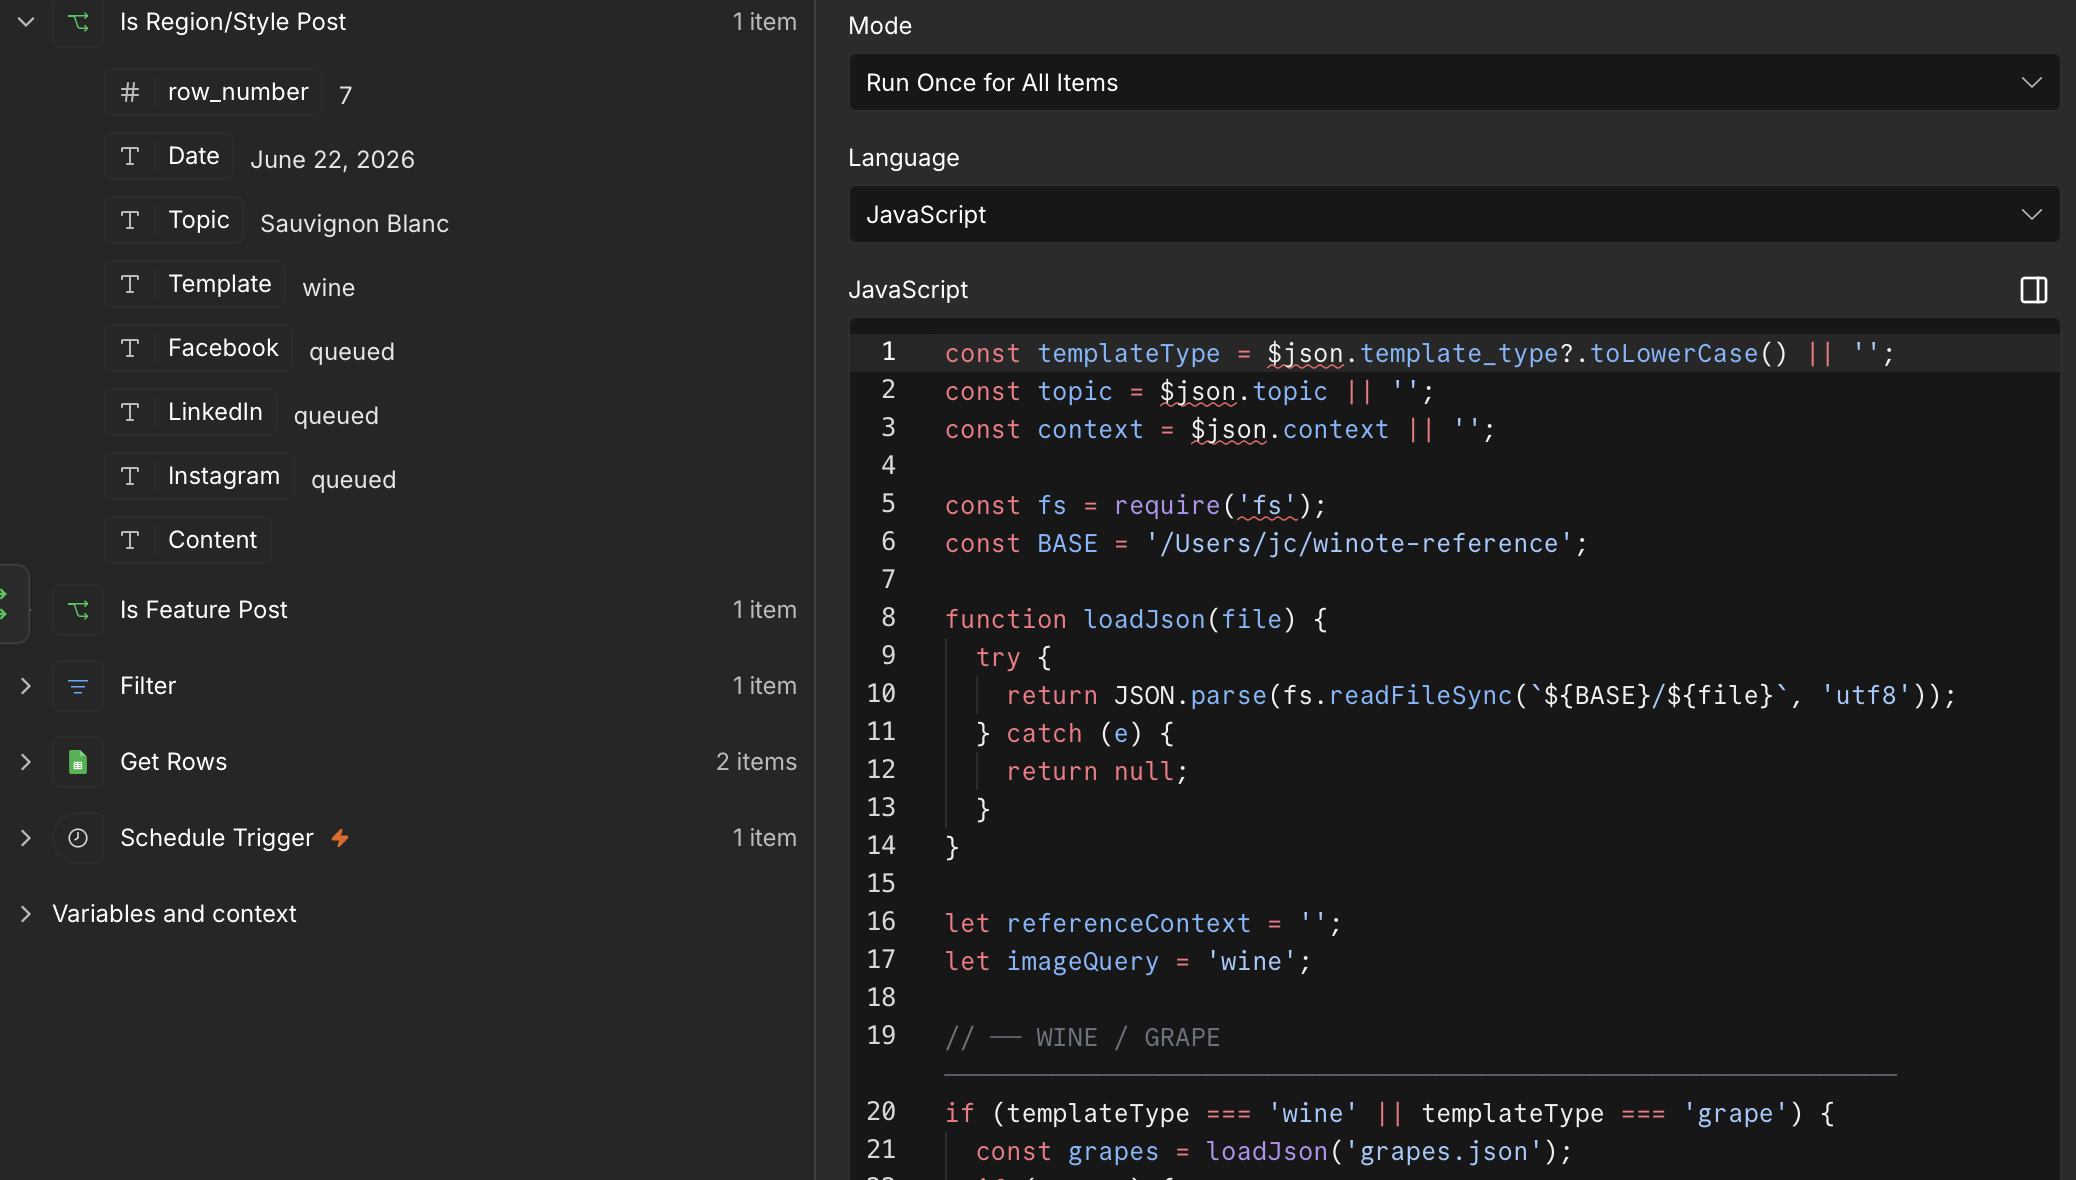
Task: Open the code editor panel layout icon
Action: tap(2033, 290)
